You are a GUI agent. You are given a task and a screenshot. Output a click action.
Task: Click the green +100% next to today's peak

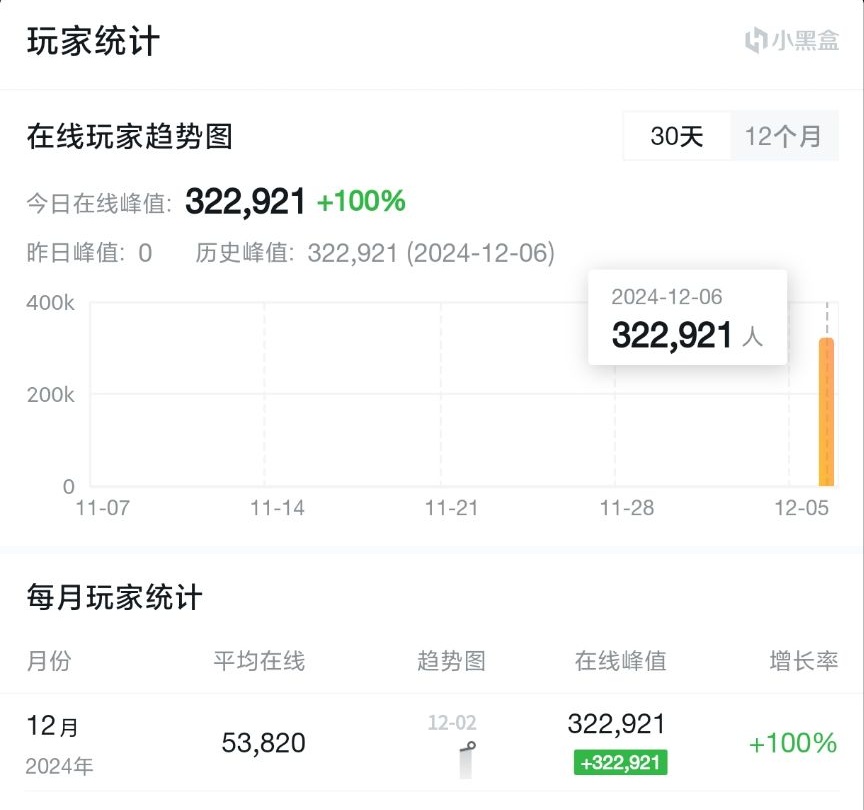[361, 202]
